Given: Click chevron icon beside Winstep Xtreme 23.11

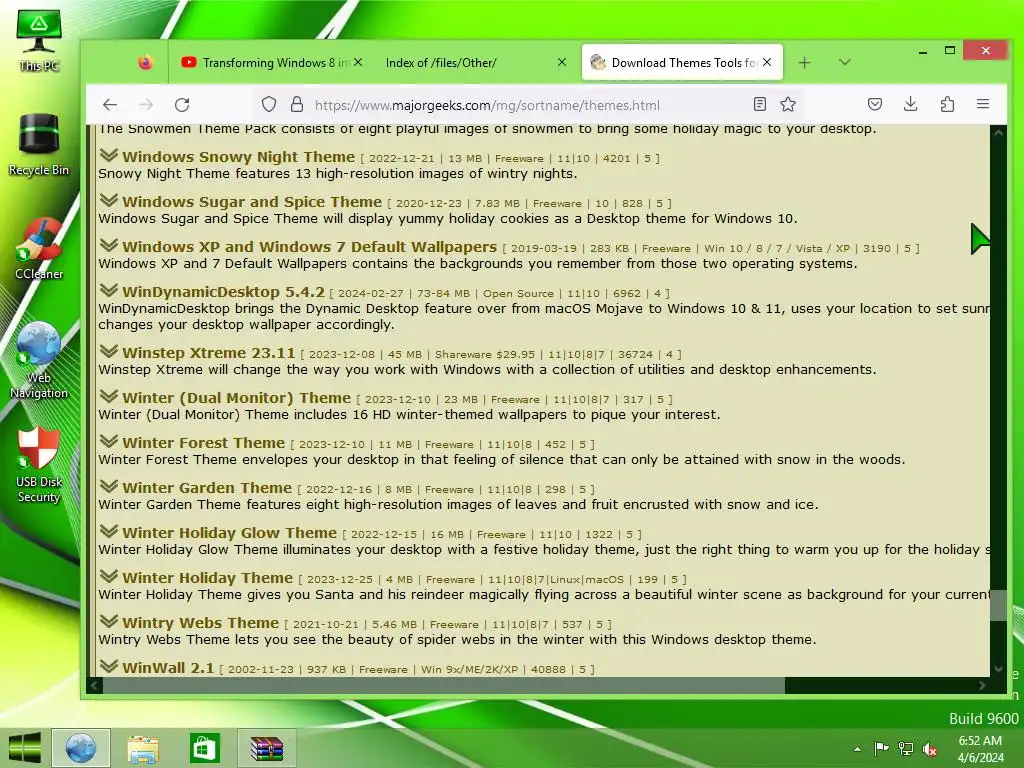Looking at the screenshot, I should click(109, 351).
